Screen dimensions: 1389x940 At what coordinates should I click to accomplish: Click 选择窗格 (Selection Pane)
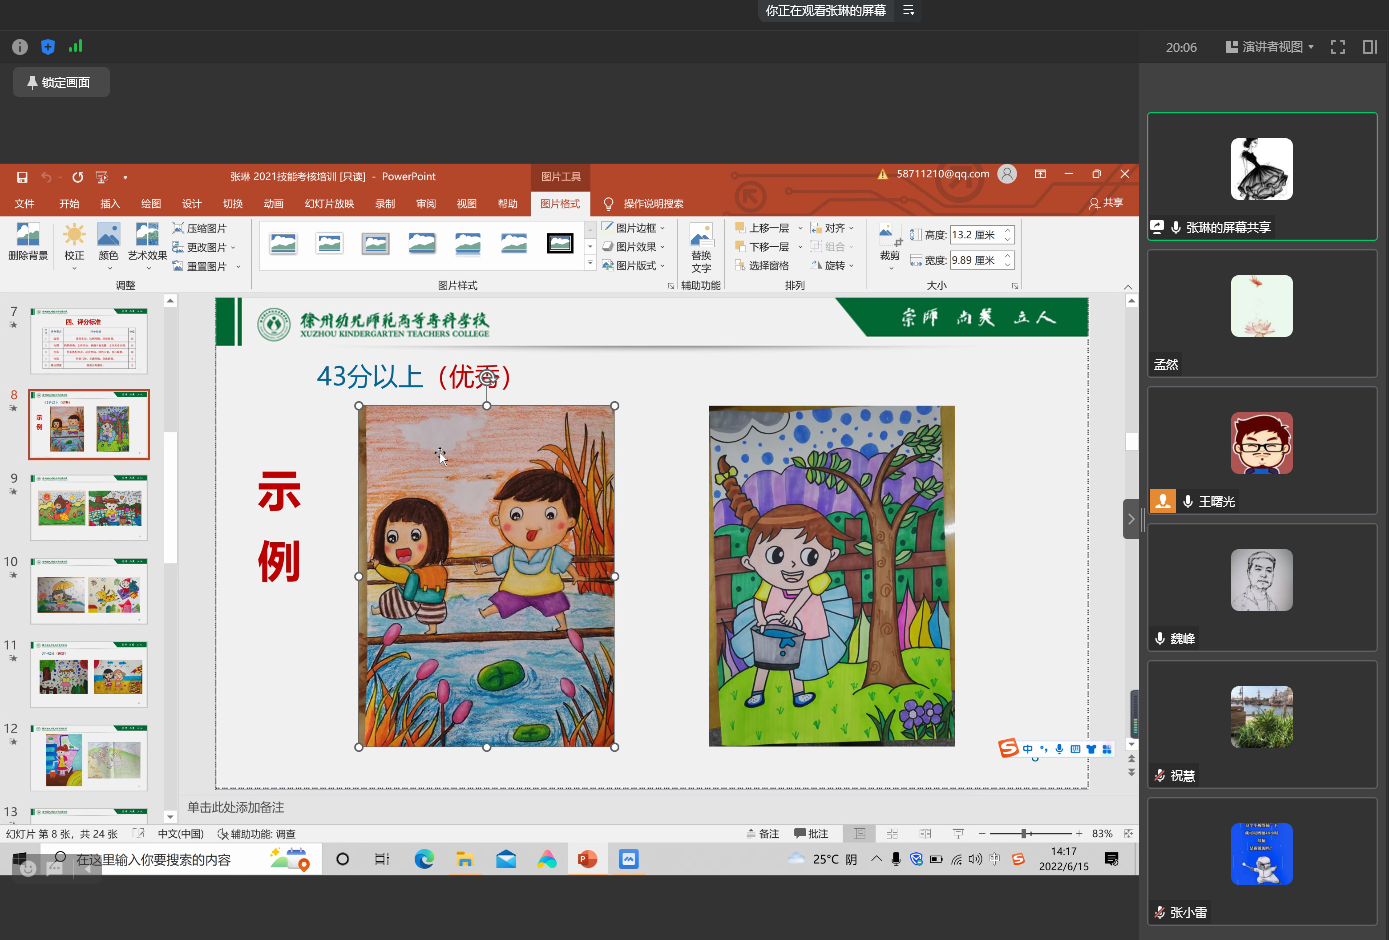pyautogui.click(x=762, y=266)
